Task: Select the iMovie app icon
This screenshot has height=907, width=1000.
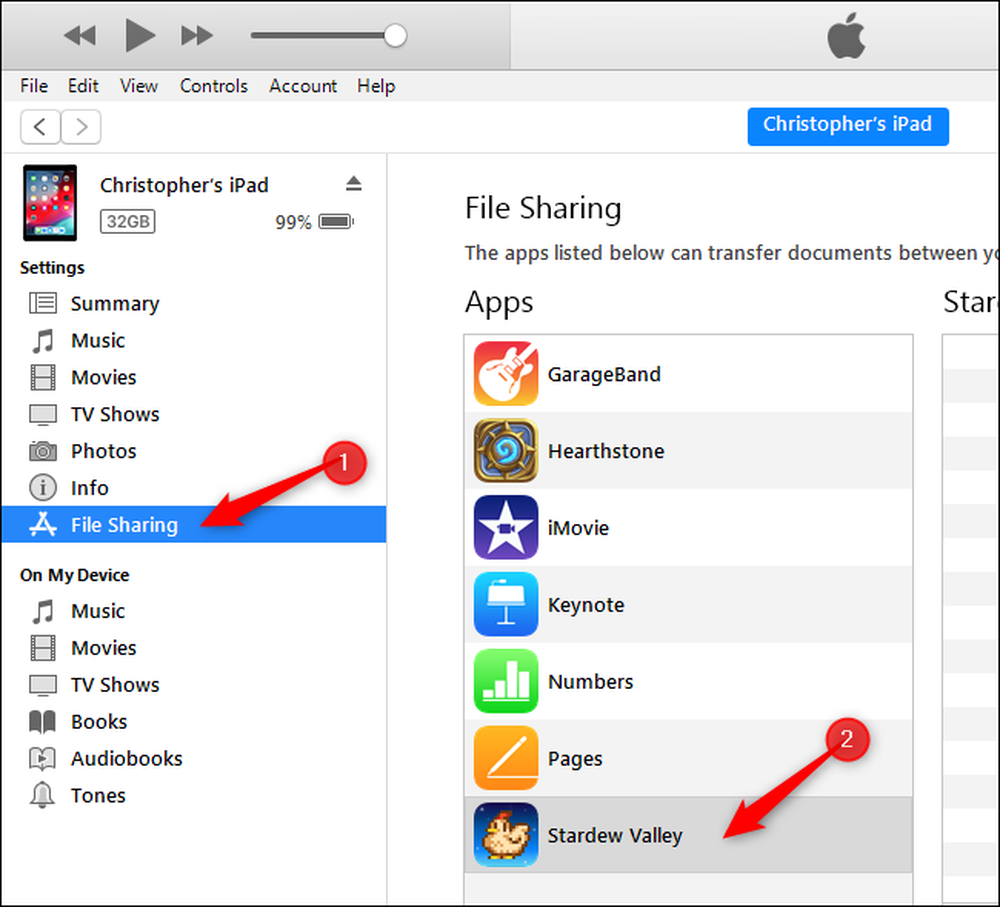Action: pyautogui.click(x=506, y=527)
